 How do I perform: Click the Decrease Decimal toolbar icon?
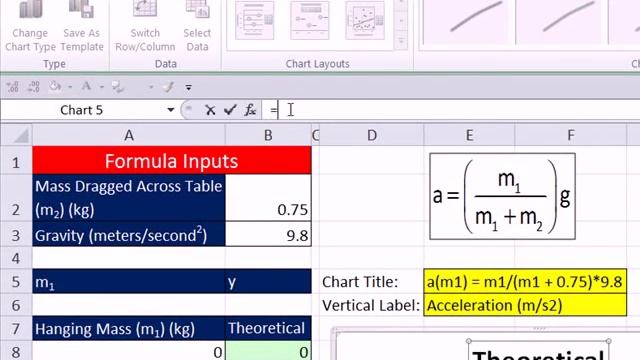[33, 87]
